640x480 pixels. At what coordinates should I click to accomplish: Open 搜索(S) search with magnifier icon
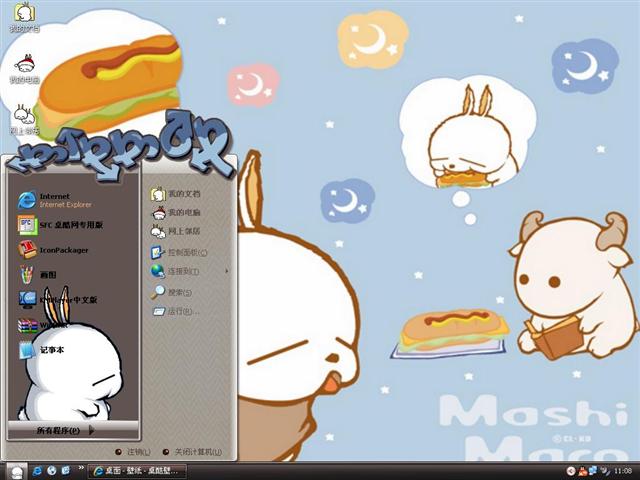pos(172,292)
